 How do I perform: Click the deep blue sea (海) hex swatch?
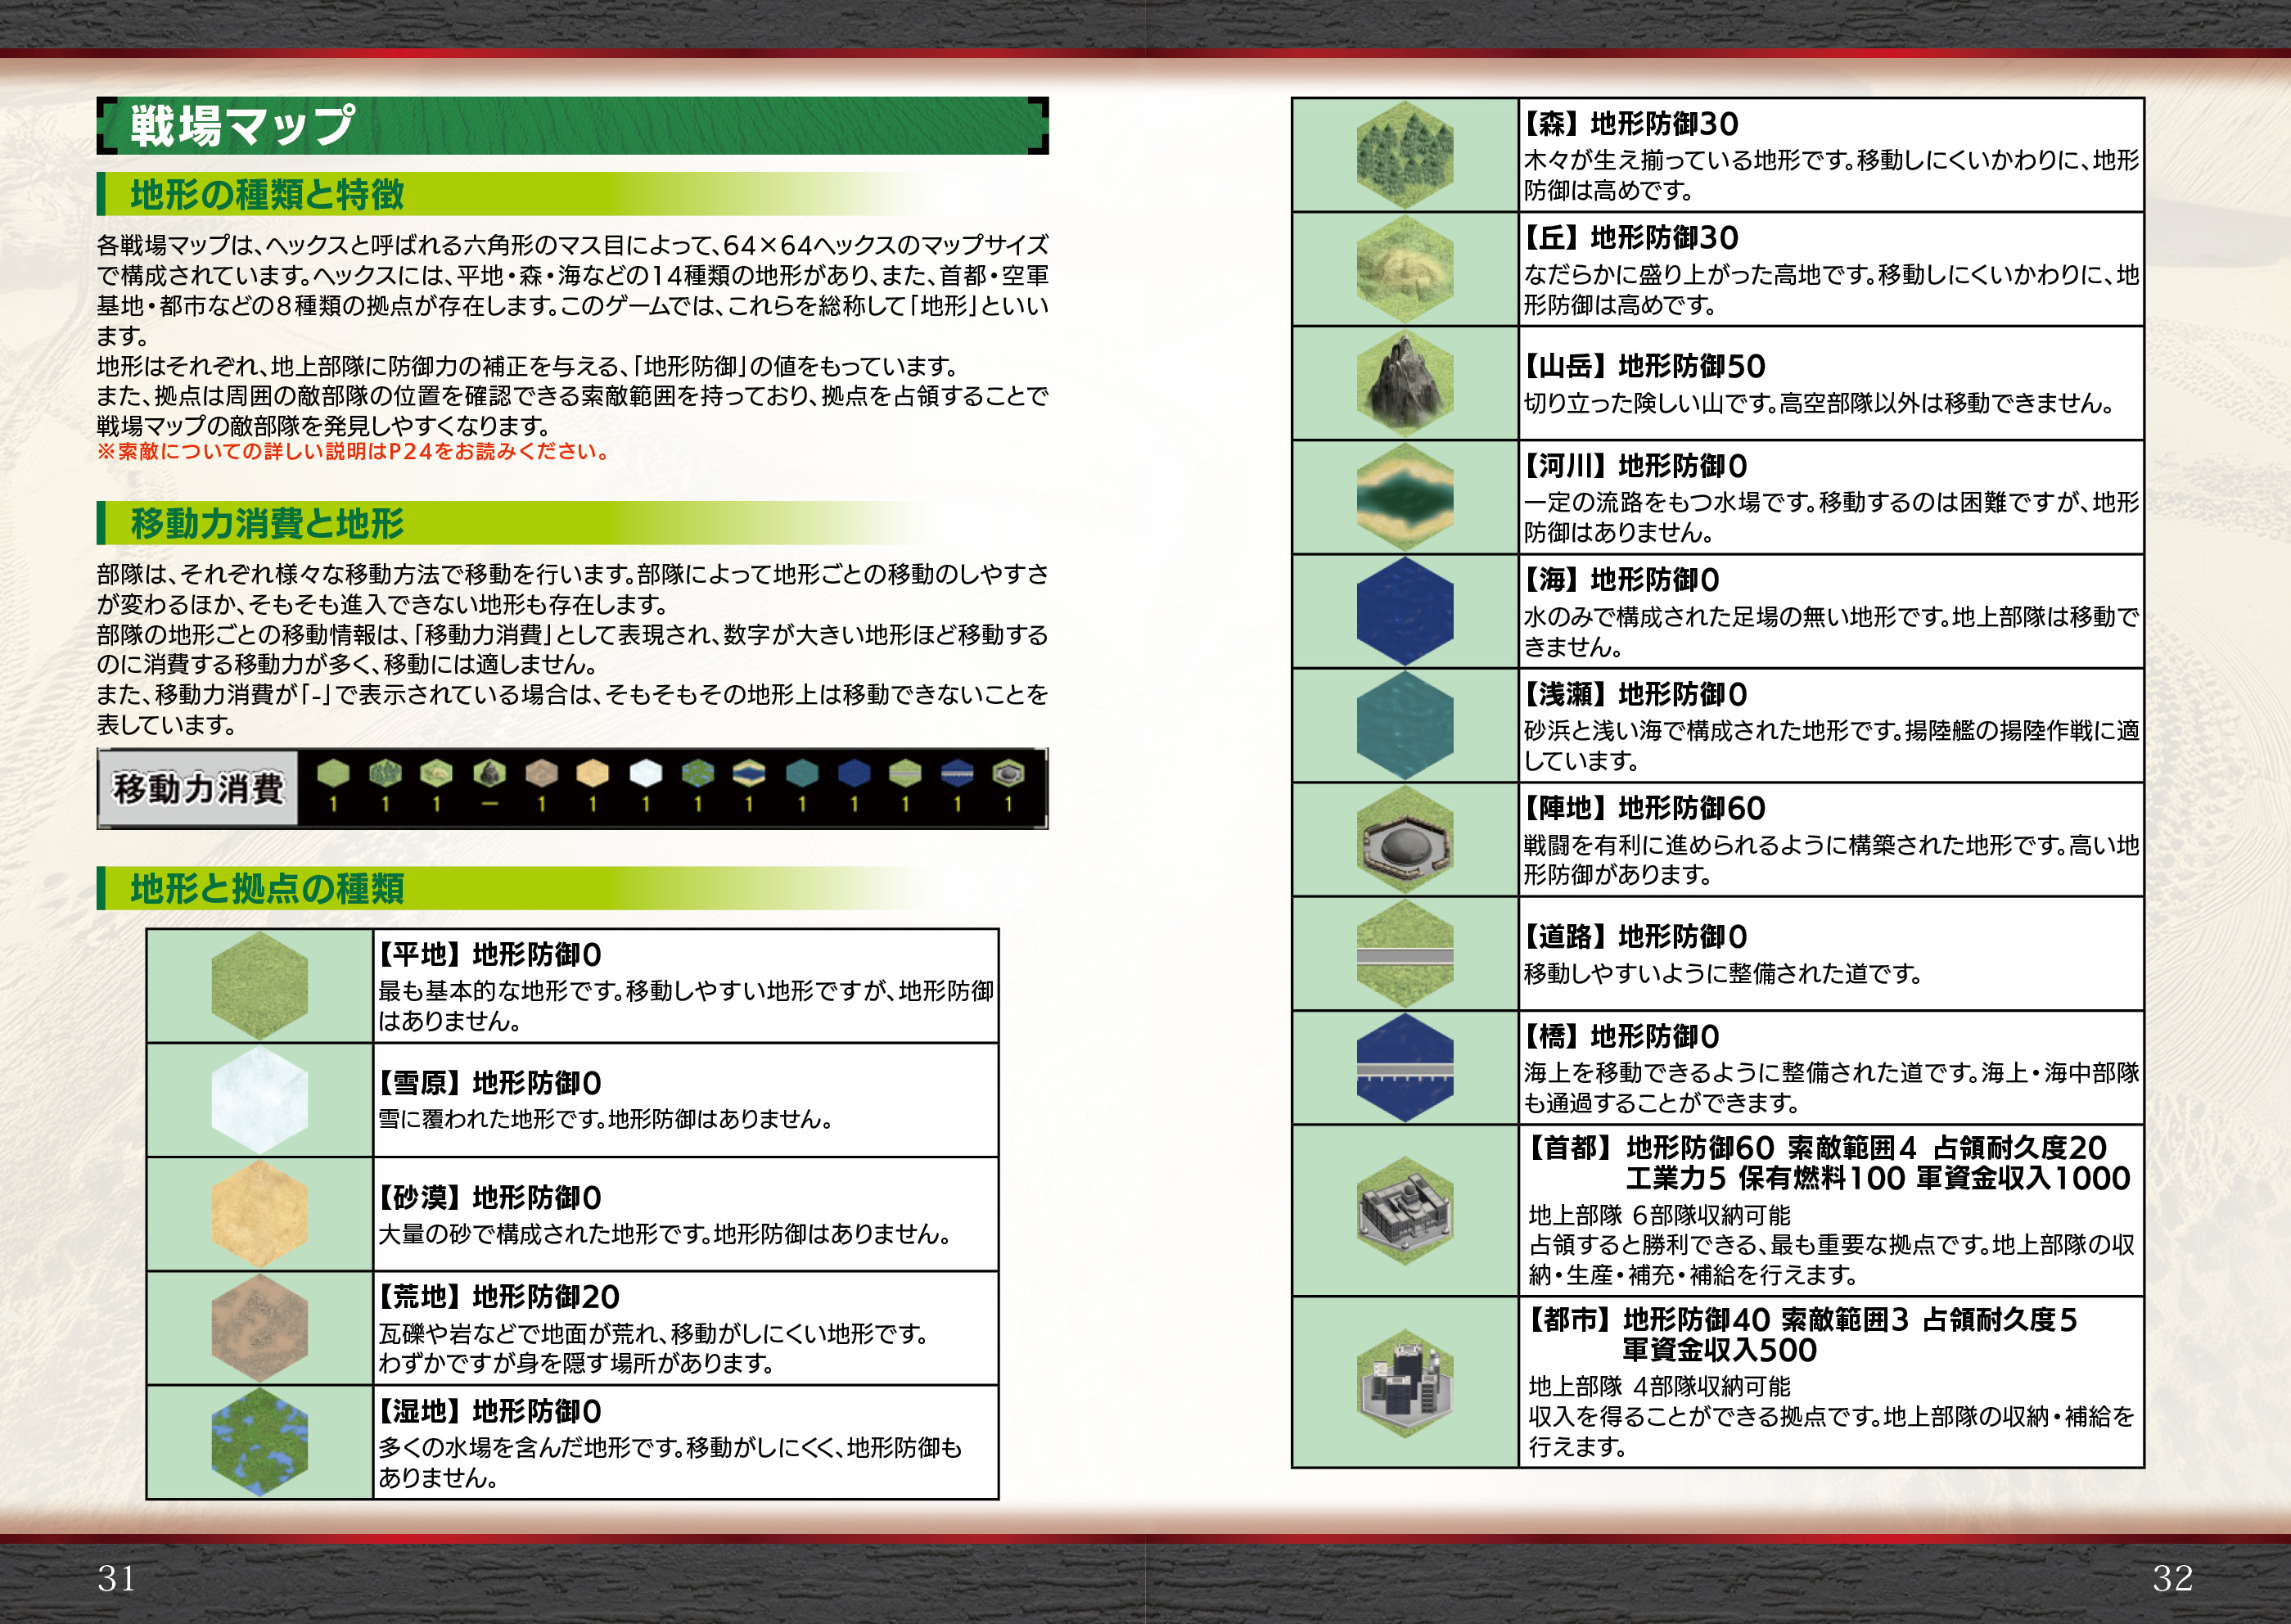[1404, 611]
